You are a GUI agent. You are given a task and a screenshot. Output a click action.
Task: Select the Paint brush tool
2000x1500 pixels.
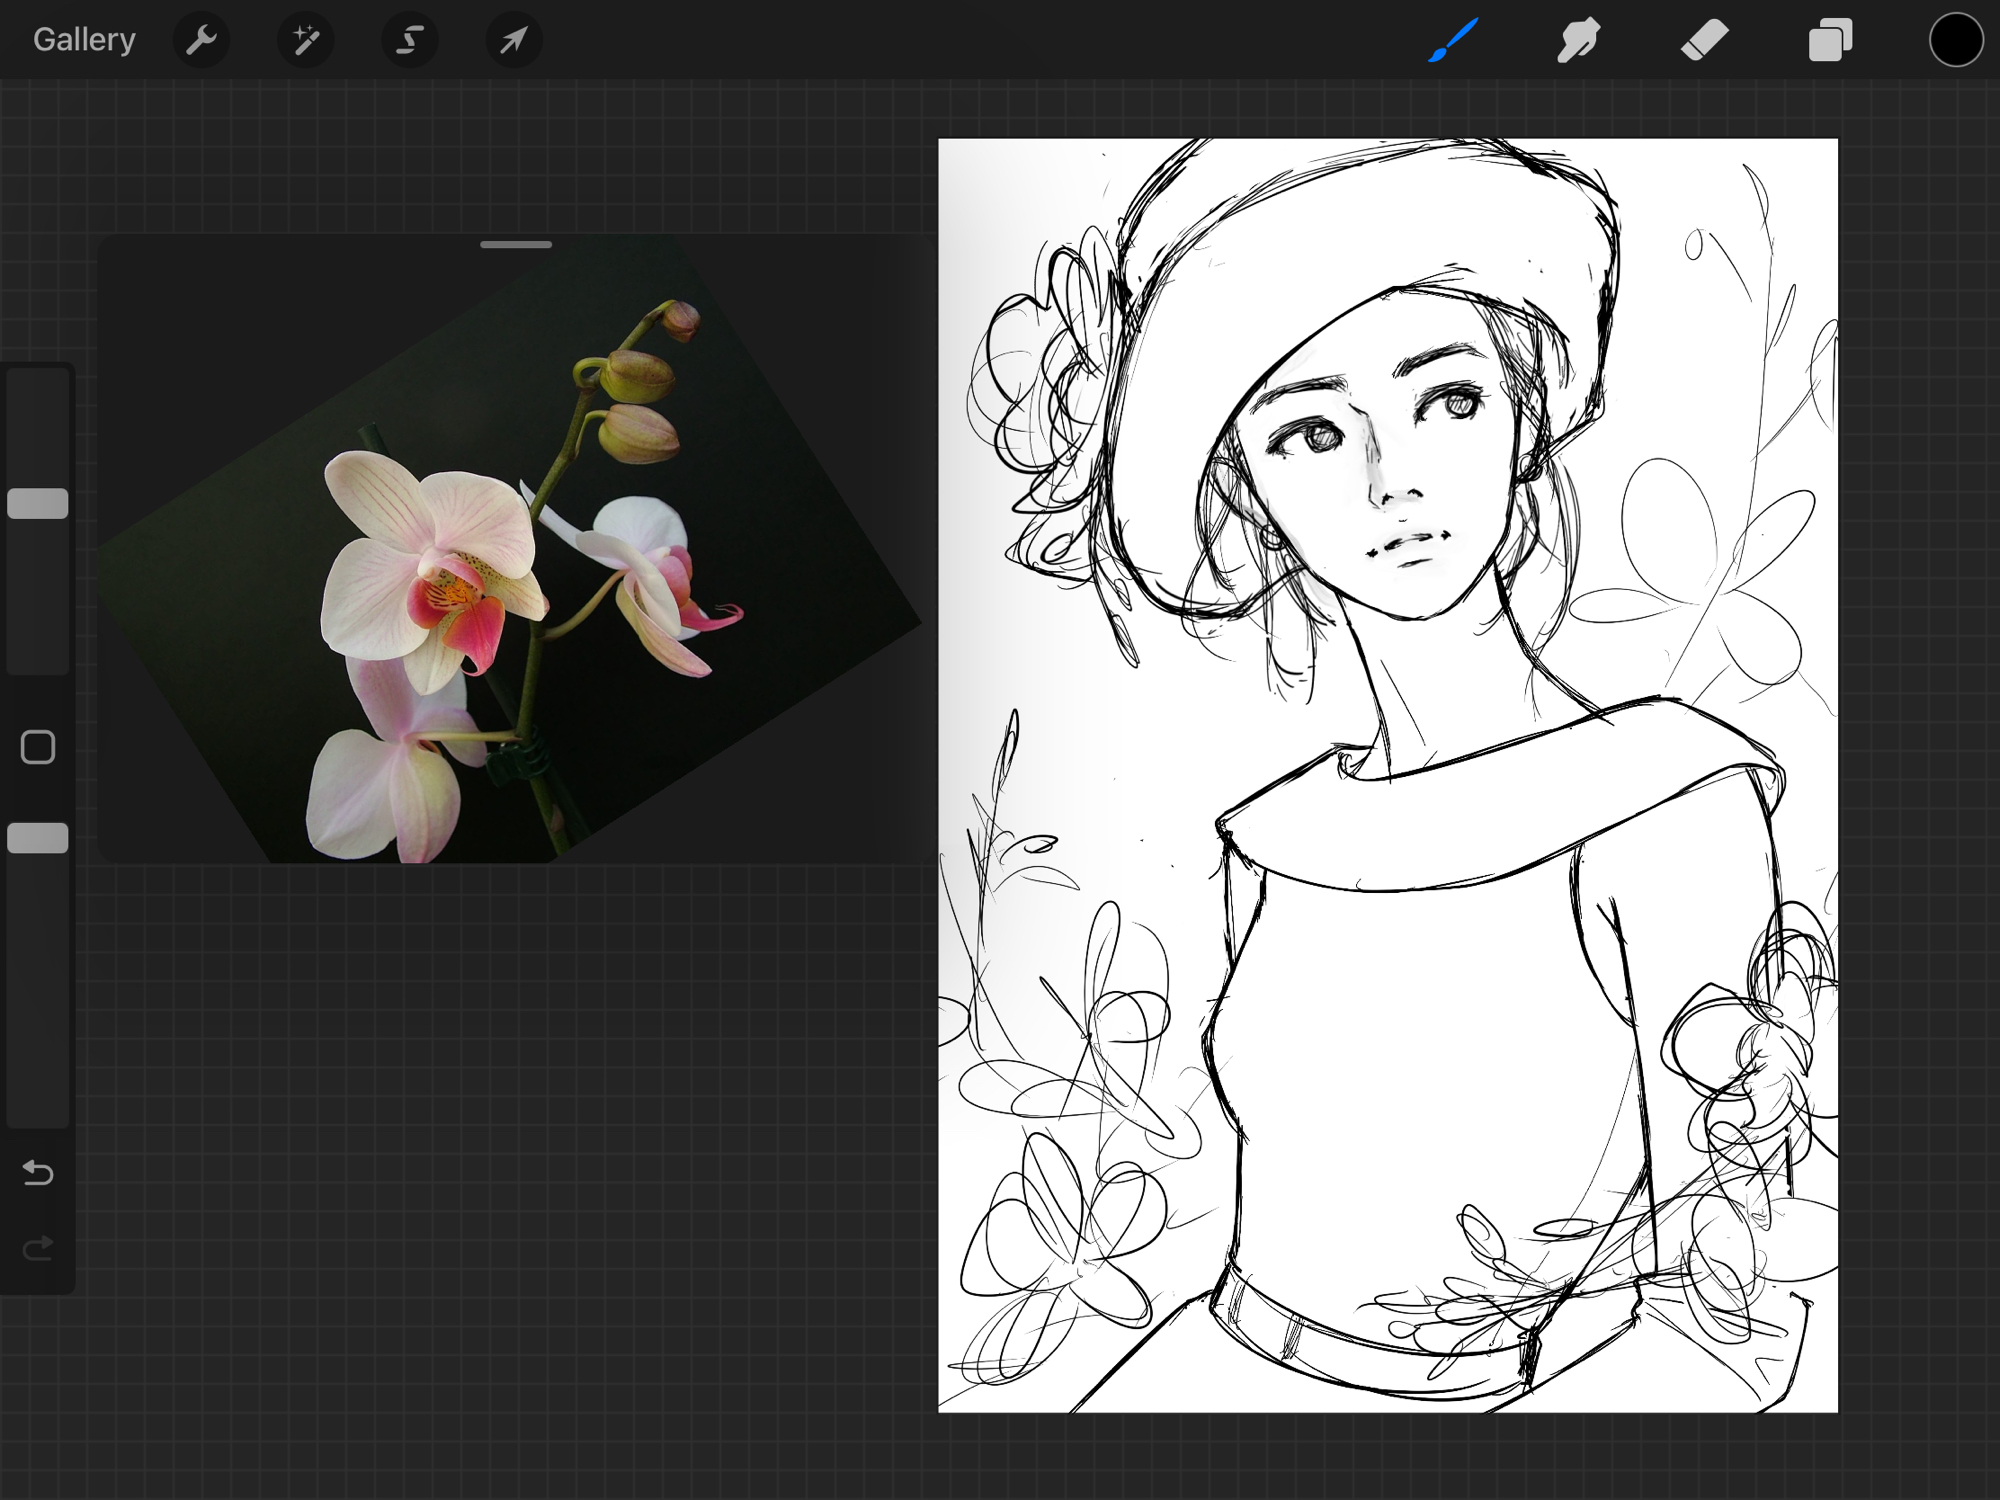(x=1453, y=40)
